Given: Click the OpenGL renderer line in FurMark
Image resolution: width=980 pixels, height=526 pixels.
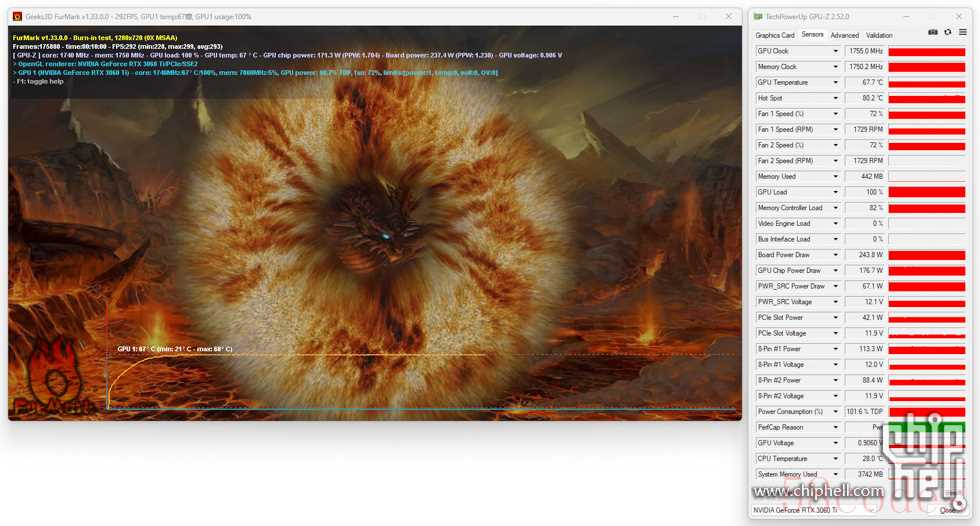Looking at the screenshot, I should point(105,64).
